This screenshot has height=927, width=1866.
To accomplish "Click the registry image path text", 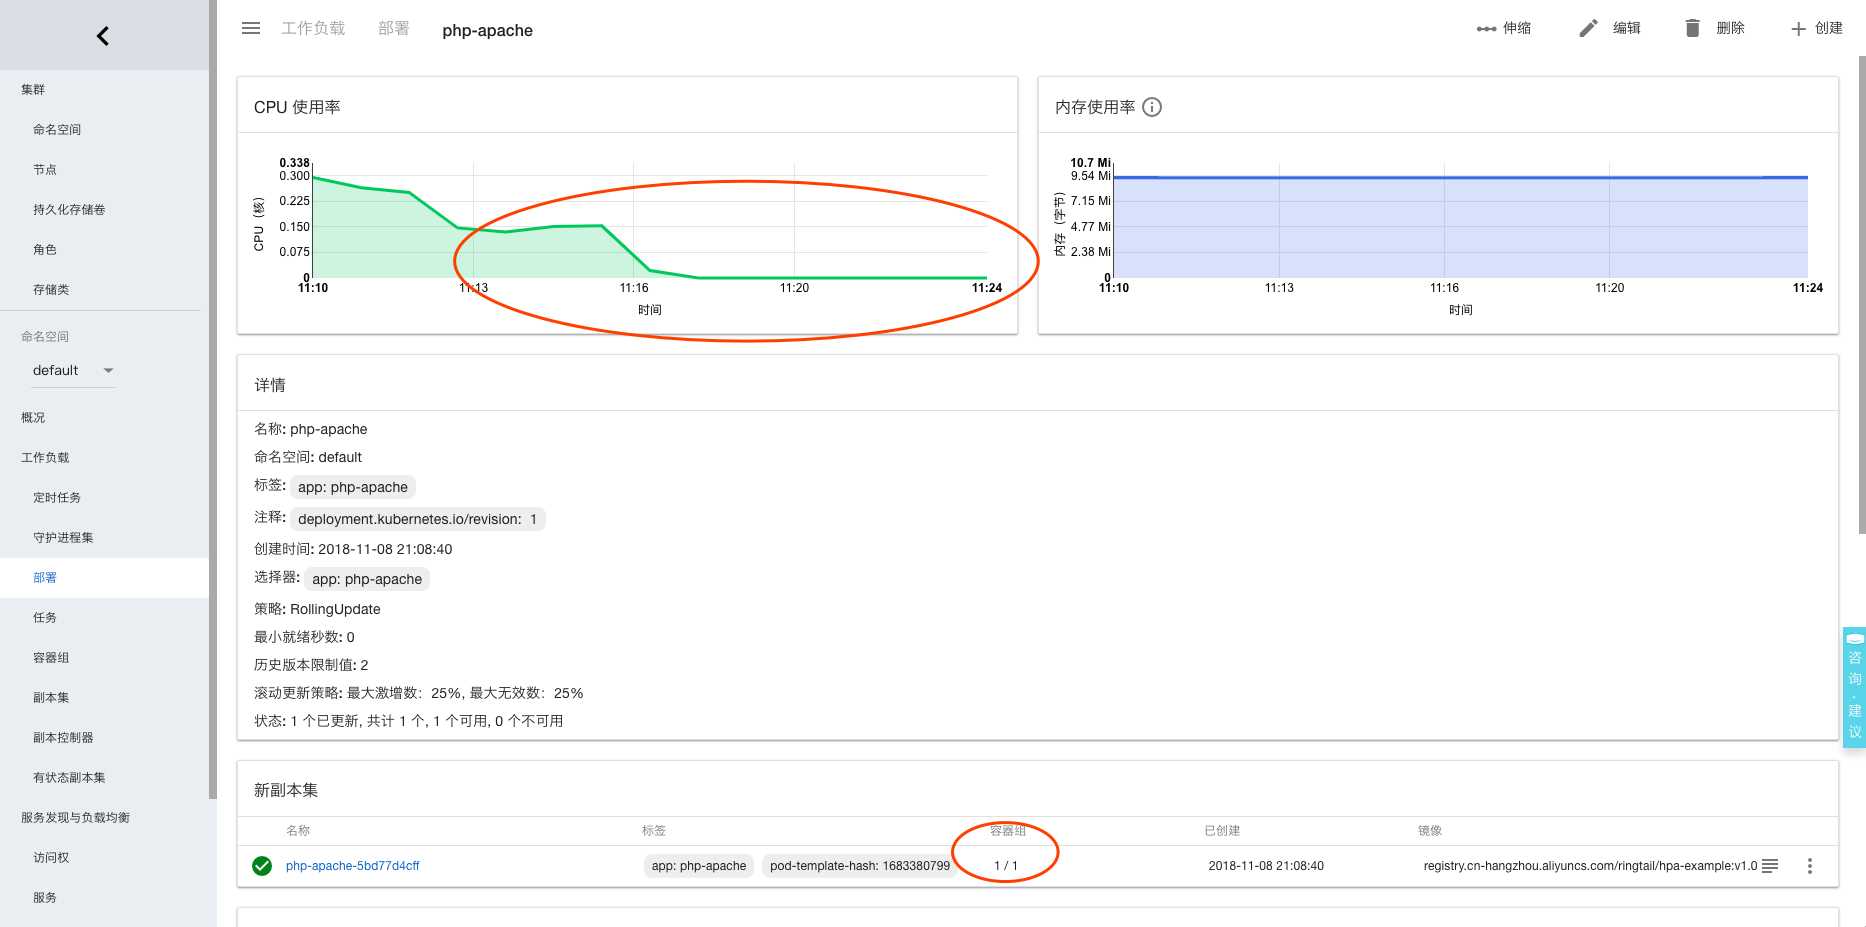I will (x=1590, y=866).
